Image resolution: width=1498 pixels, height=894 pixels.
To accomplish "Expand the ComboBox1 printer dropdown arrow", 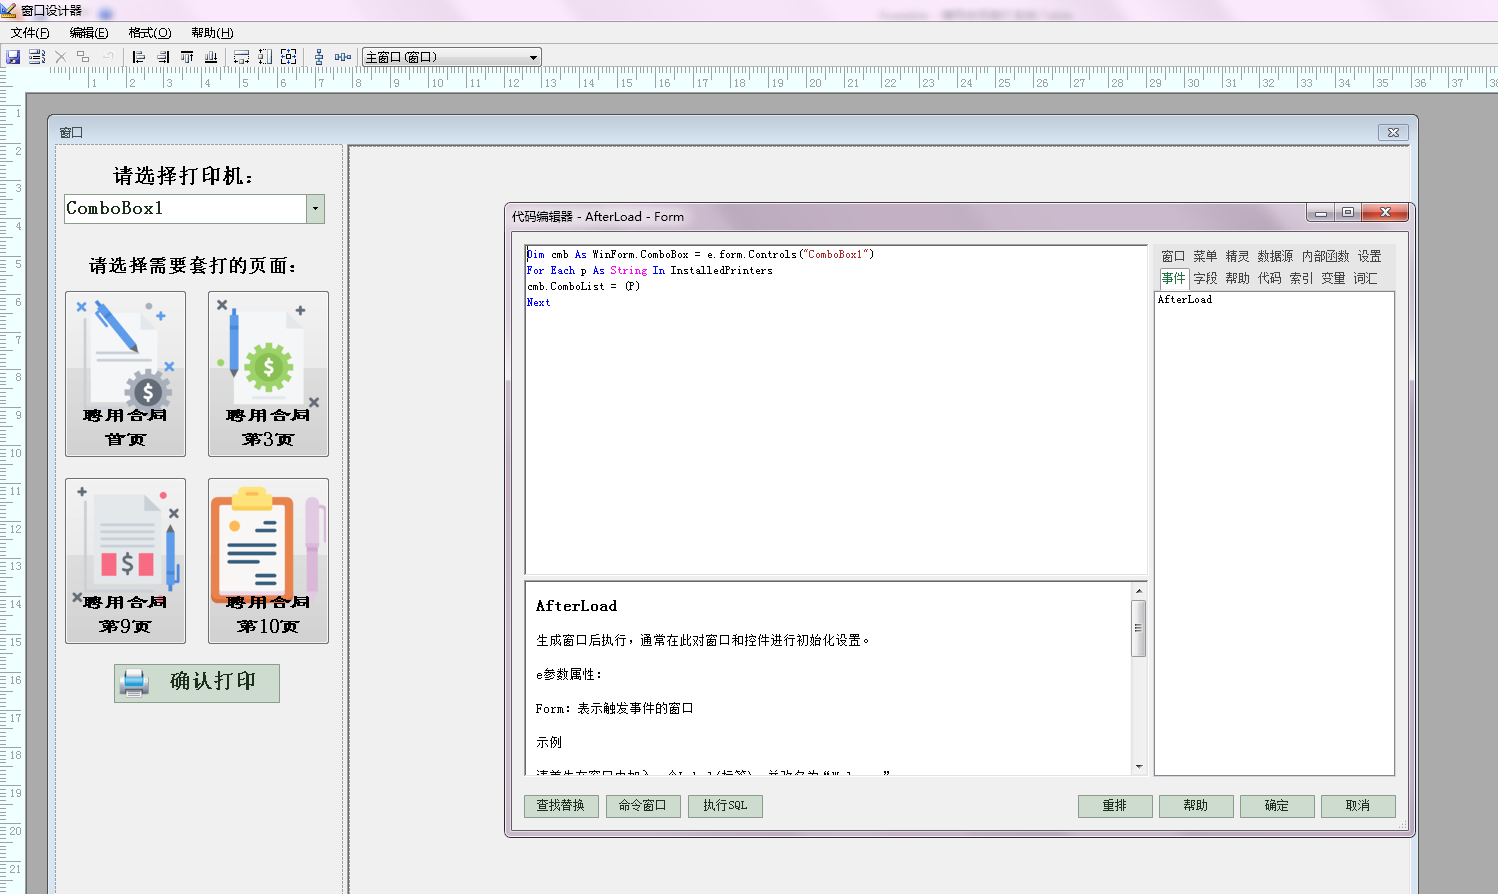I will click(x=315, y=209).
